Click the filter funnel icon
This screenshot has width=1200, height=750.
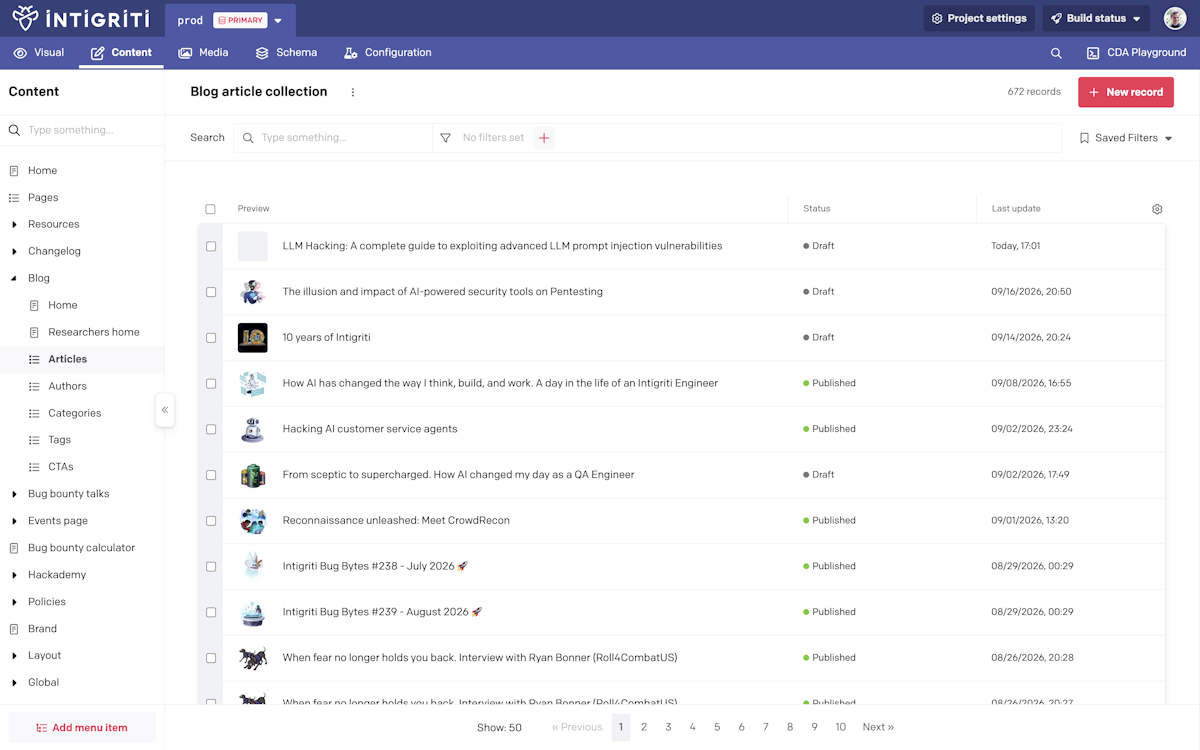(446, 138)
